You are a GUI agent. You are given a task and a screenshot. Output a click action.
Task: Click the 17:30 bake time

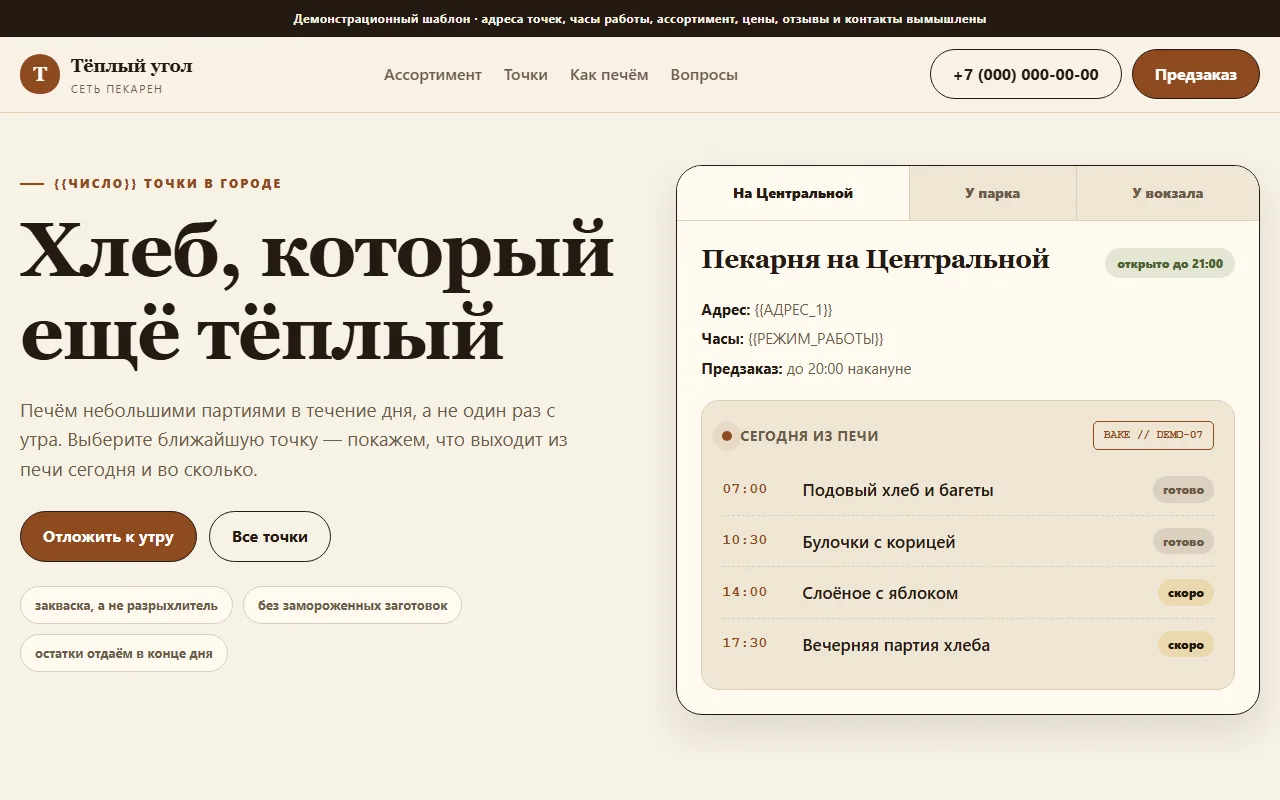pos(745,643)
